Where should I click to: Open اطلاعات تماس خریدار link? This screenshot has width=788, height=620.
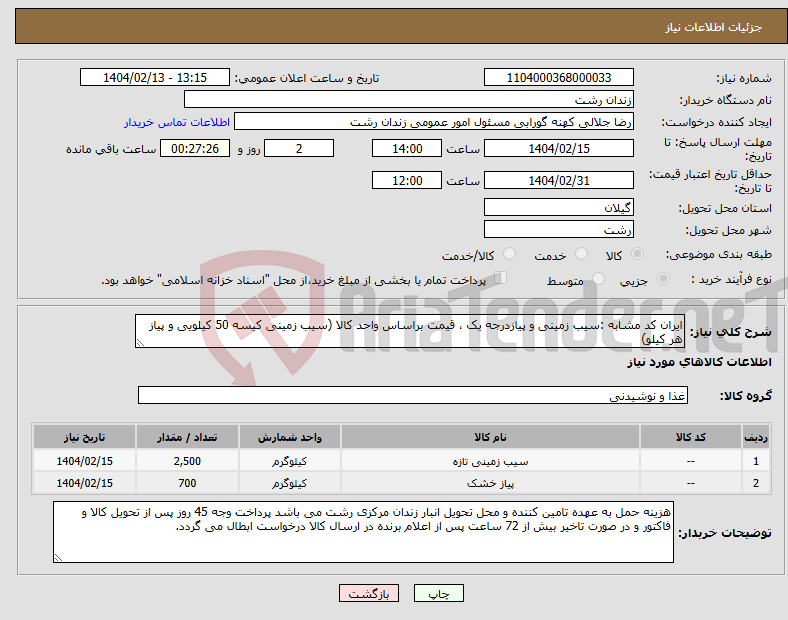[x=177, y=122]
